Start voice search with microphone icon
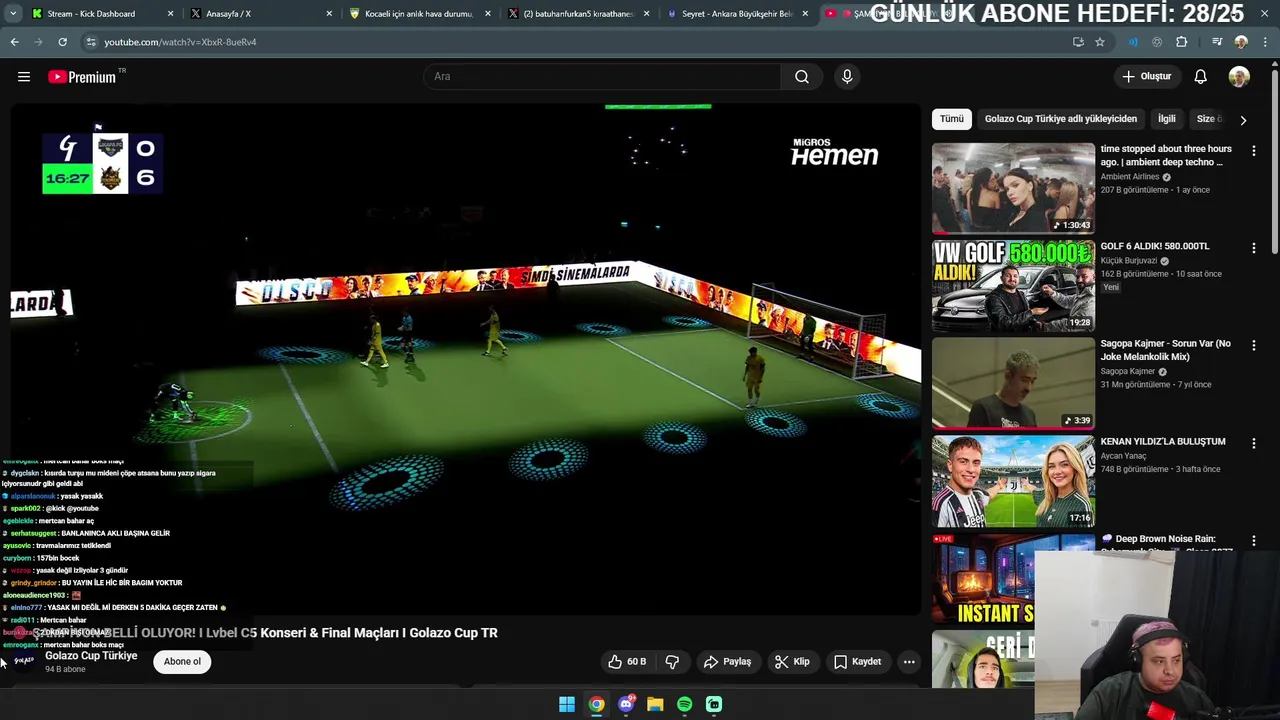 (847, 77)
